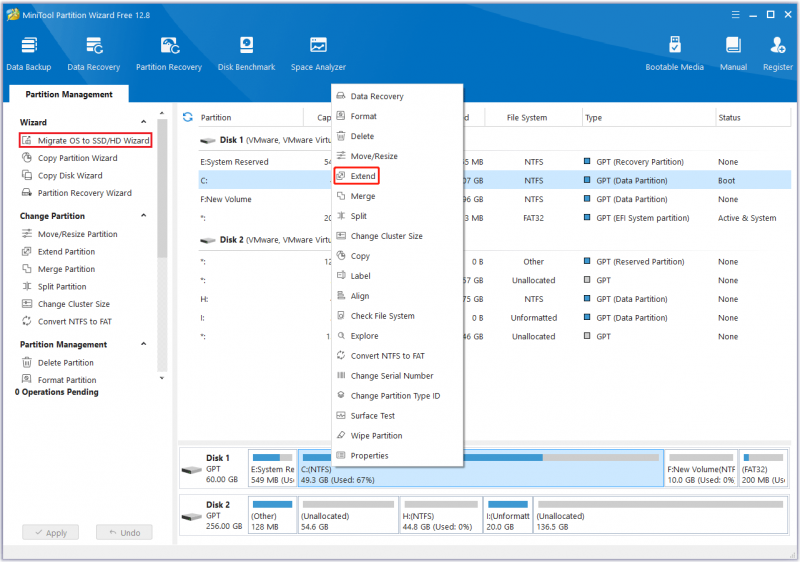800x562 pixels.
Task: Select the I: Unformatted partition row
Action: (494, 318)
